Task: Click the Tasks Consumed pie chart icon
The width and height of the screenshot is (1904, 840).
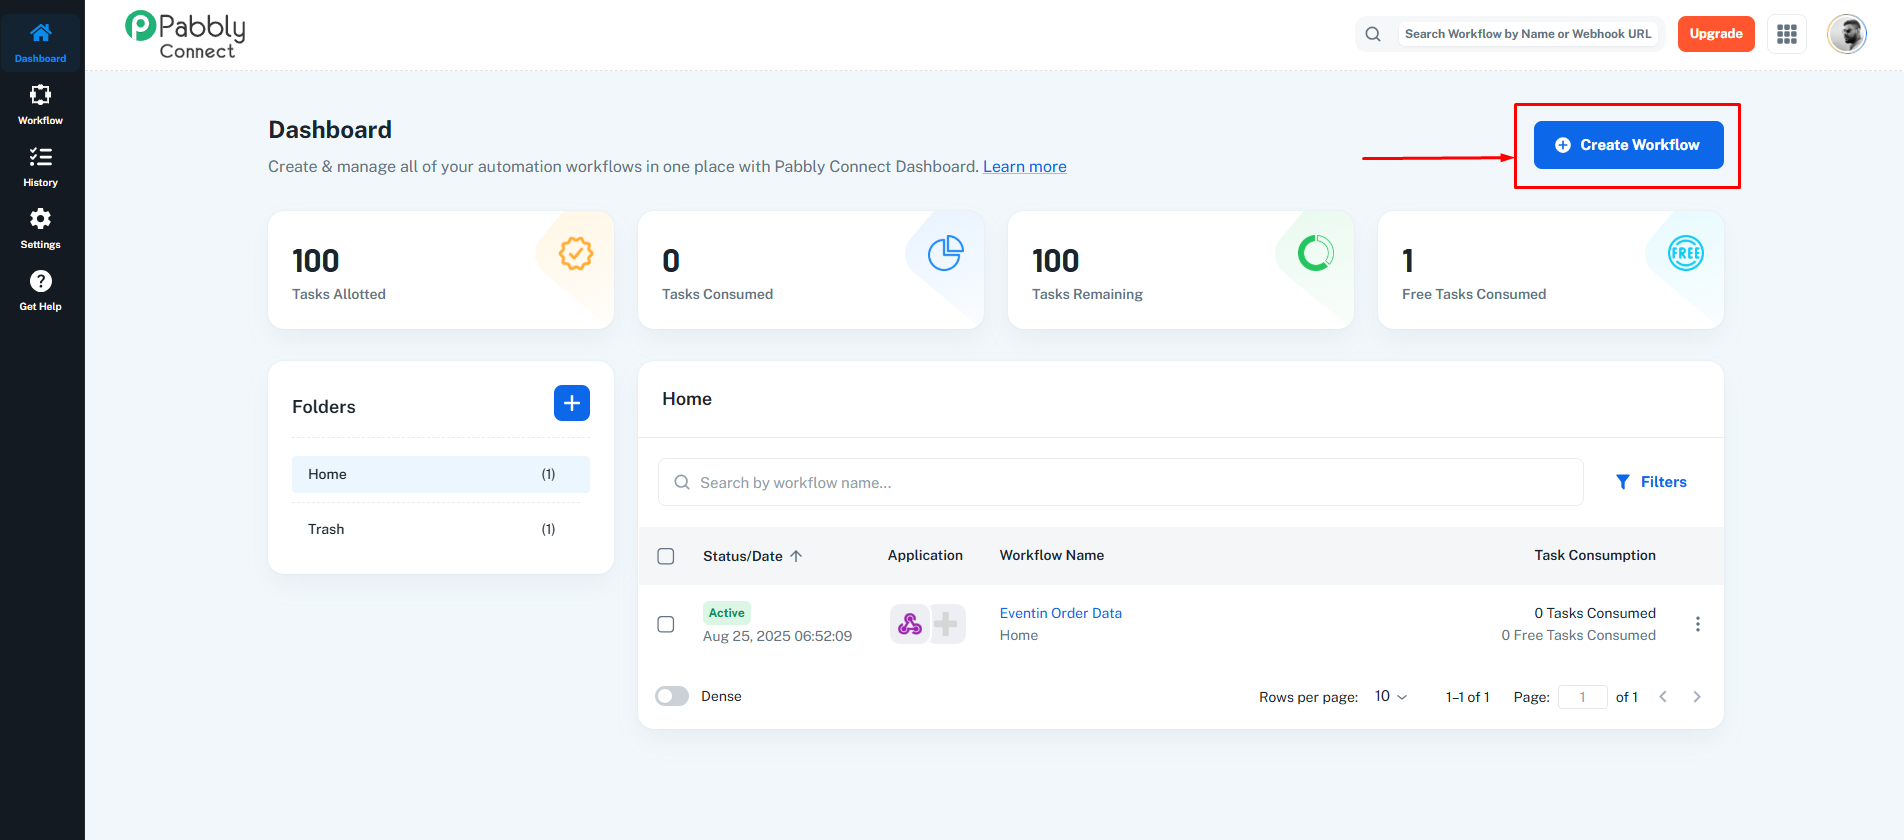Action: [946, 253]
